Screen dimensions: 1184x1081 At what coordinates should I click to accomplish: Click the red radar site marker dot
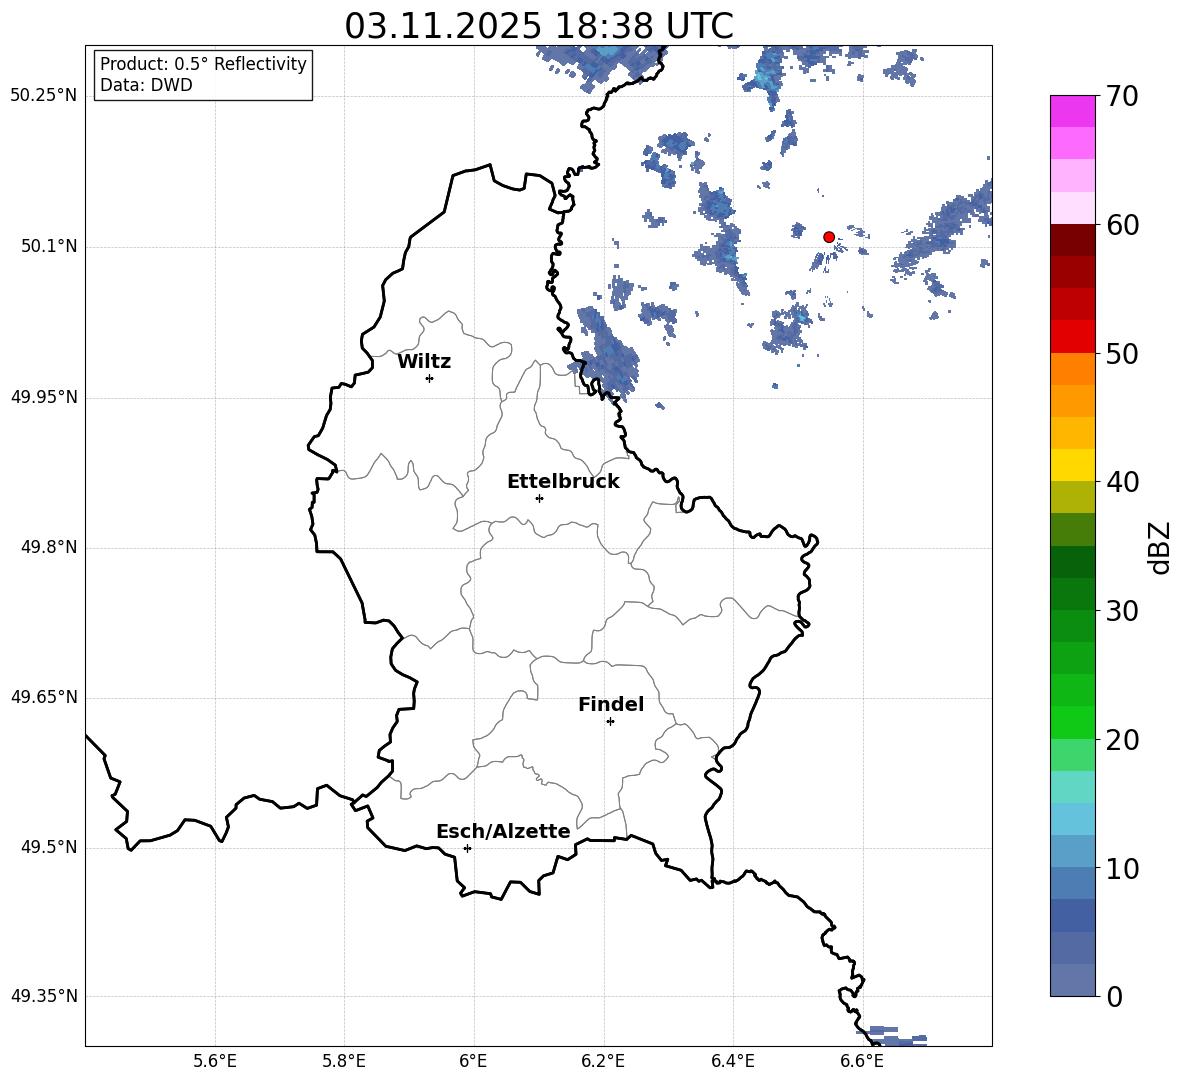click(x=828, y=237)
